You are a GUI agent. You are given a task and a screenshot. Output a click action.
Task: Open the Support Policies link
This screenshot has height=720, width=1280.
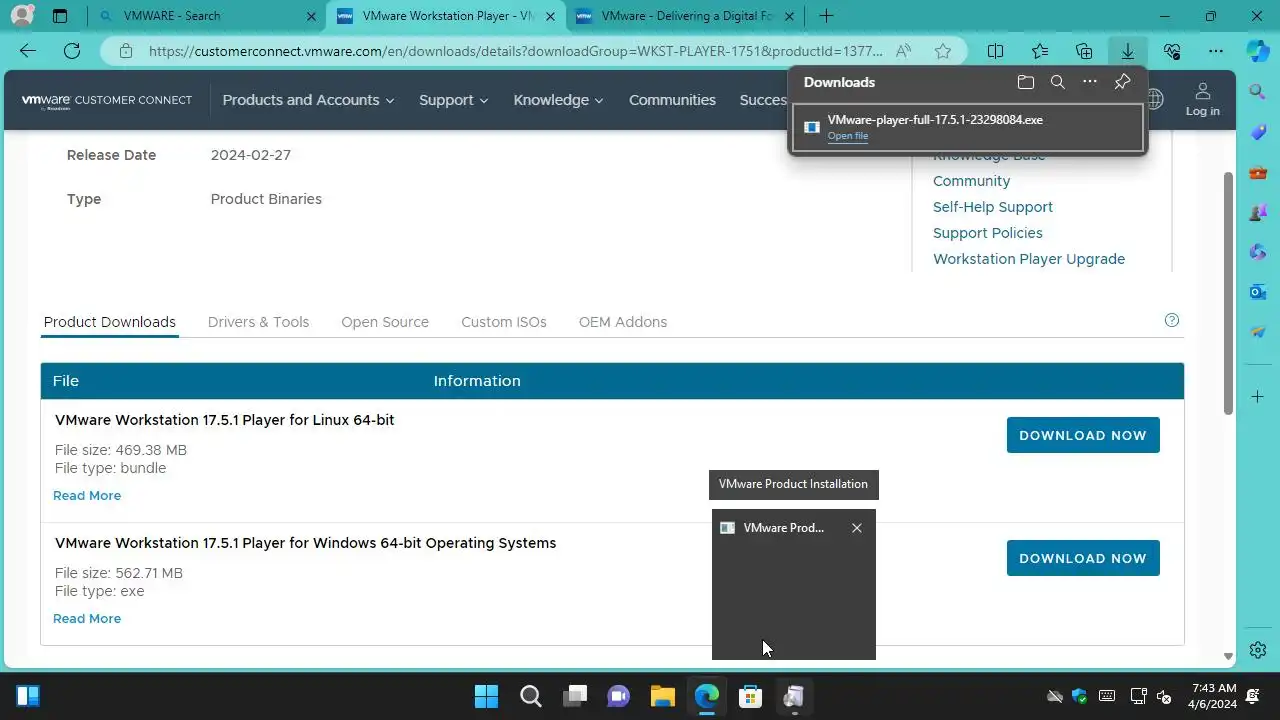988,233
